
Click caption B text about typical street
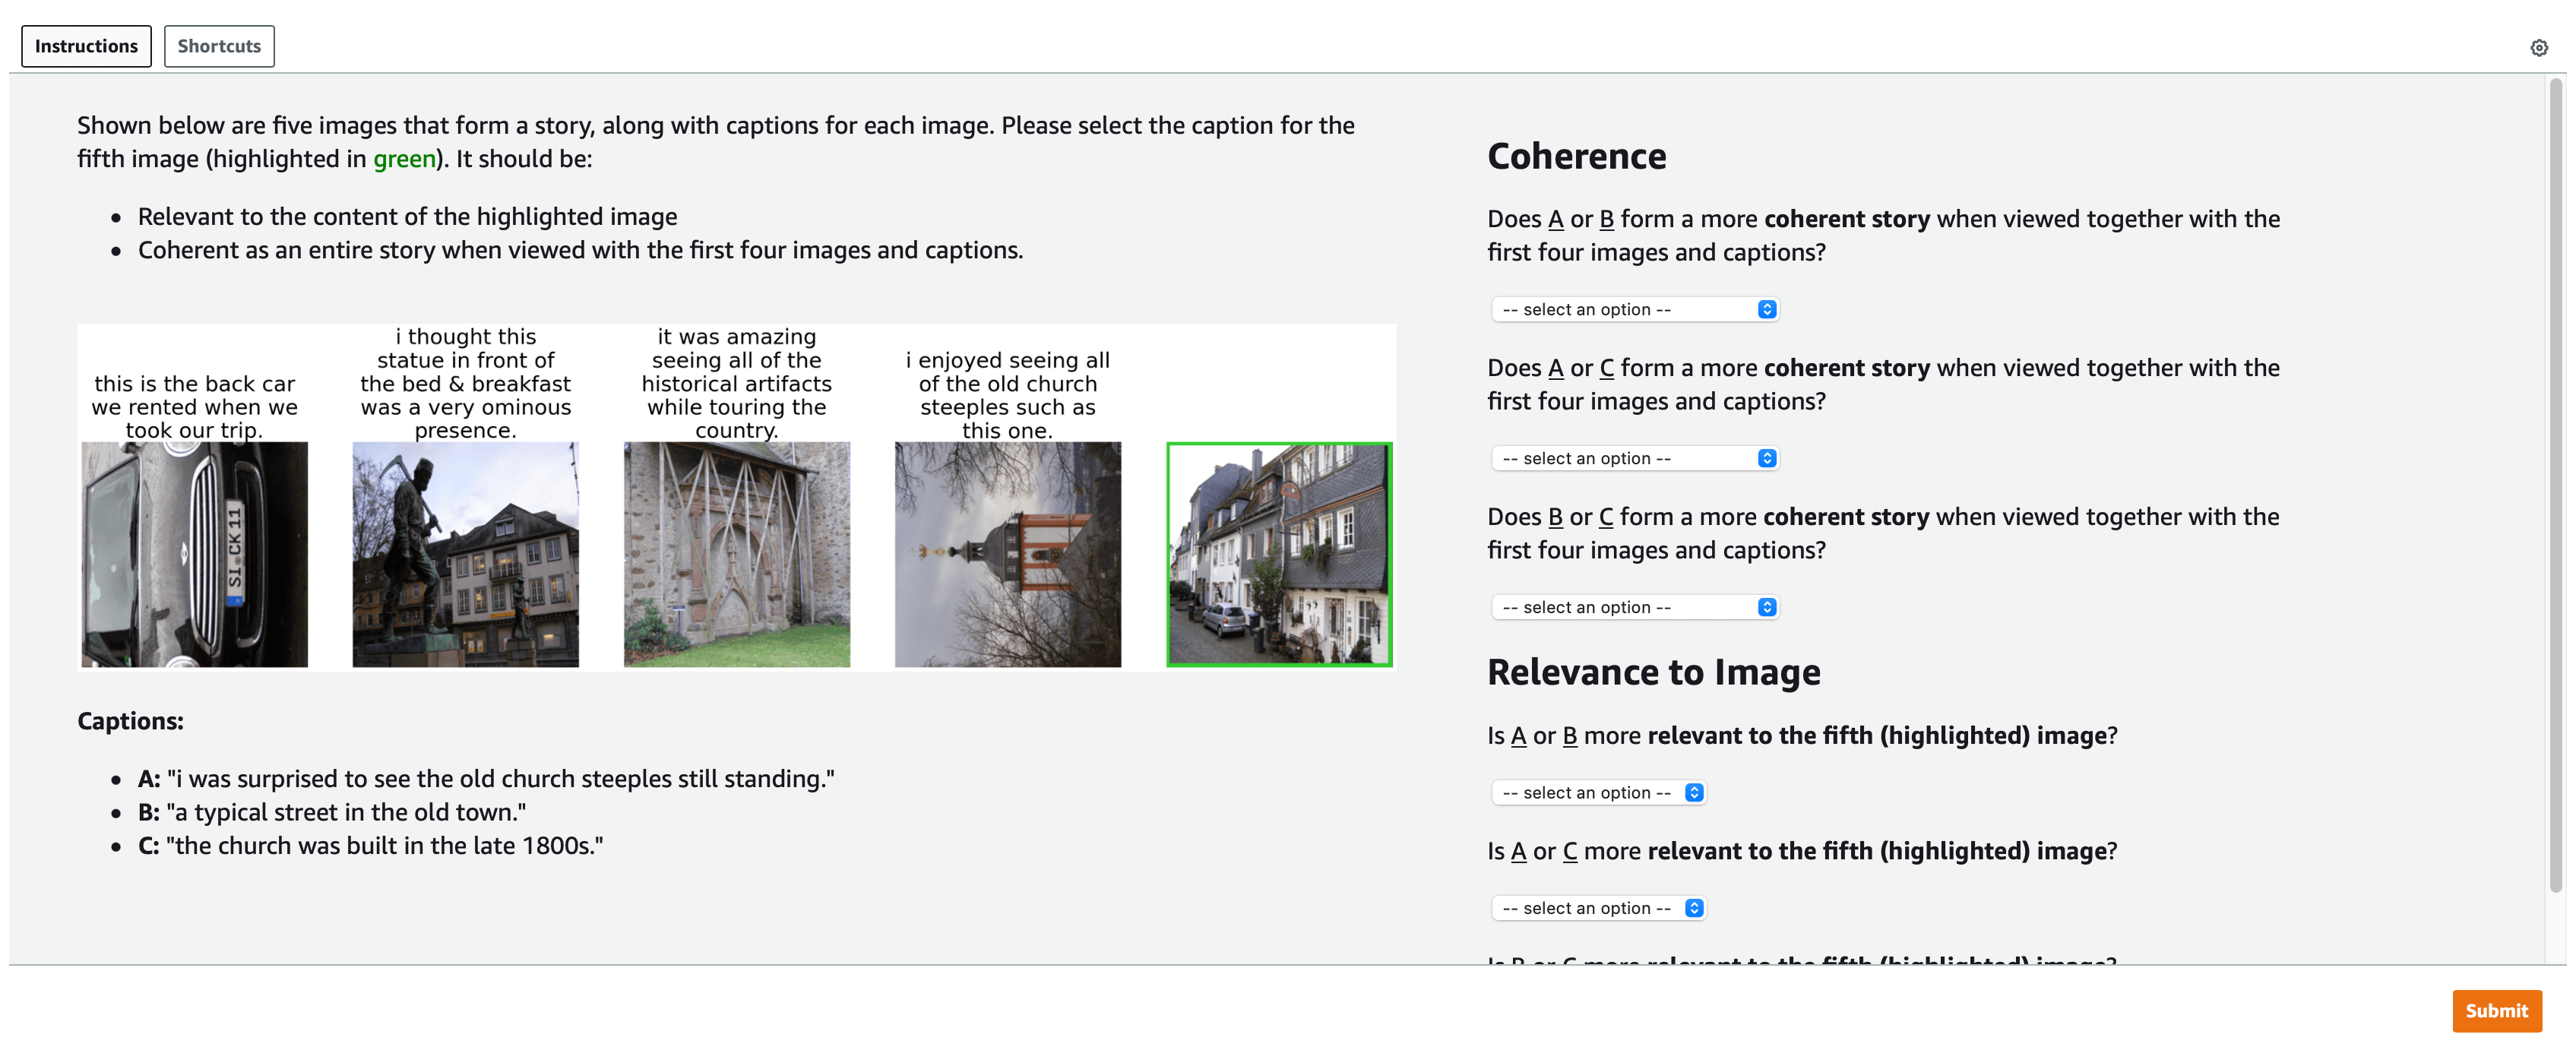coord(346,812)
